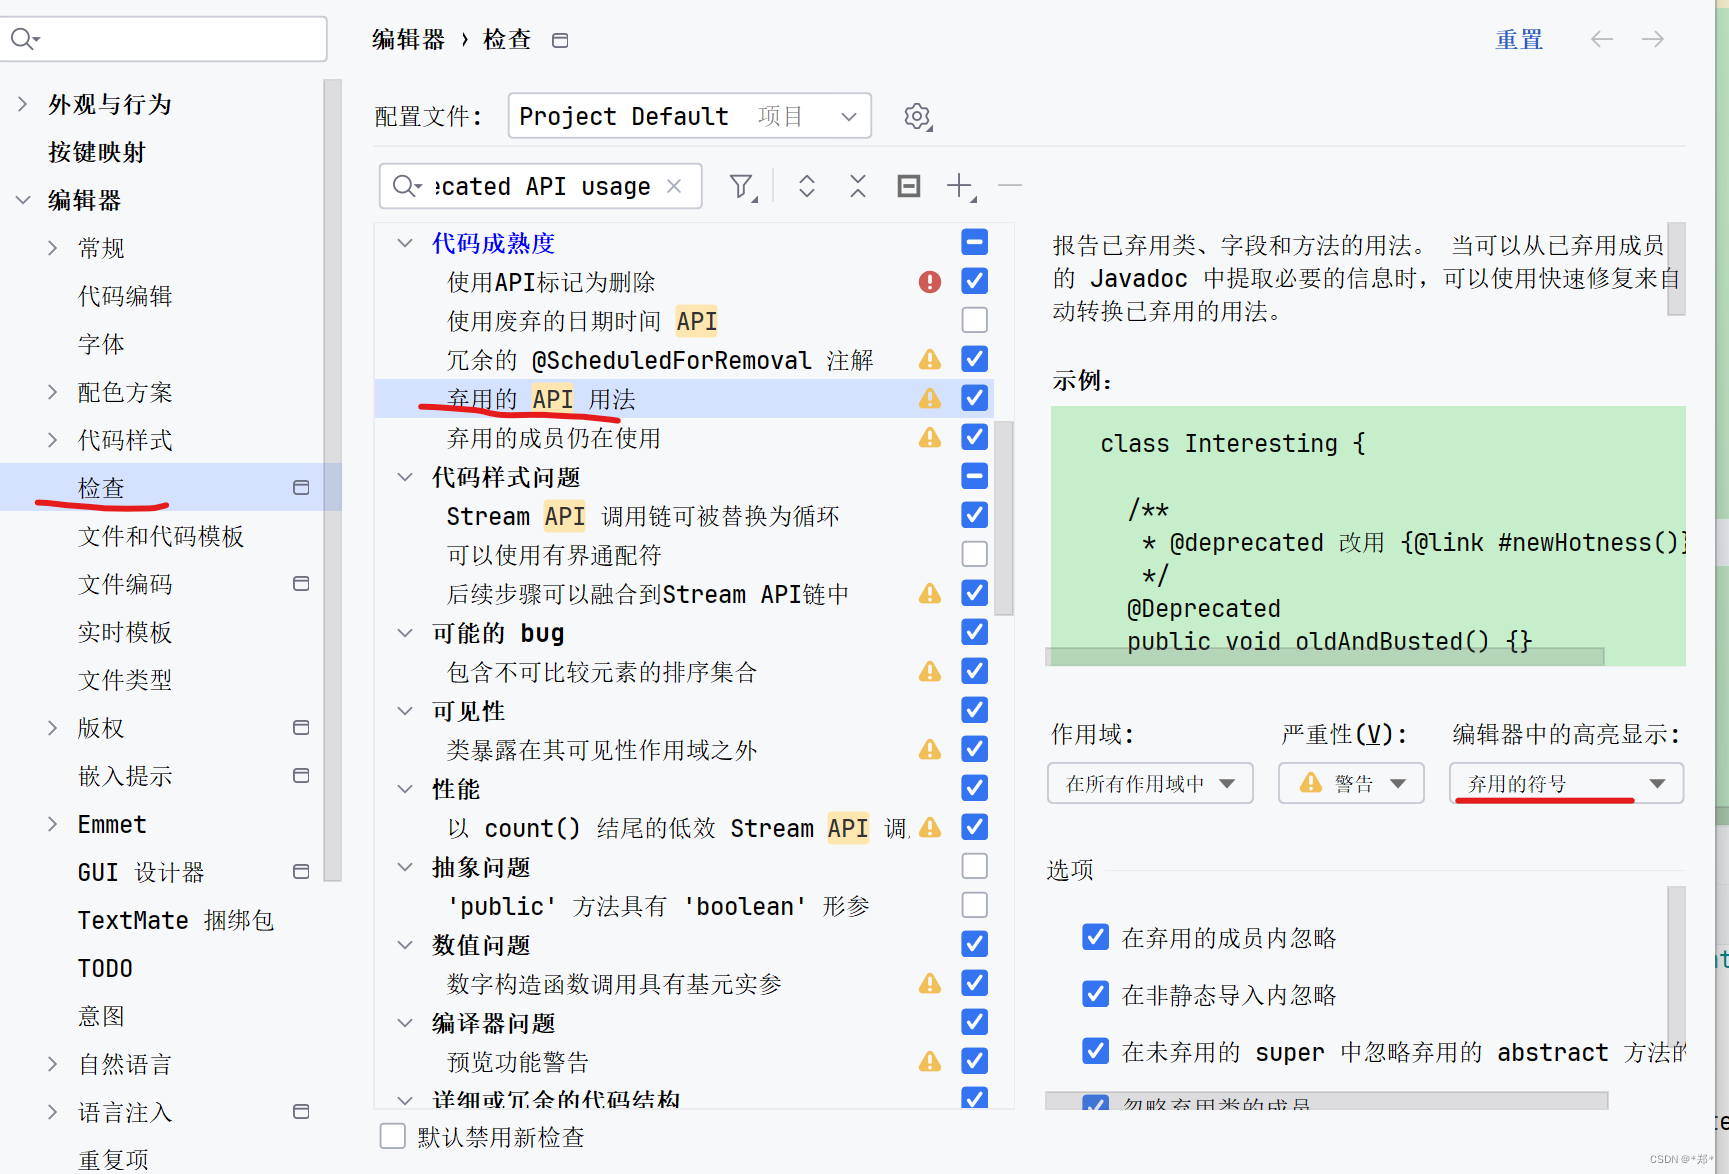Open profile settings gear icon
This screenshot has width=1729, height=1174.
pos(917,117)
